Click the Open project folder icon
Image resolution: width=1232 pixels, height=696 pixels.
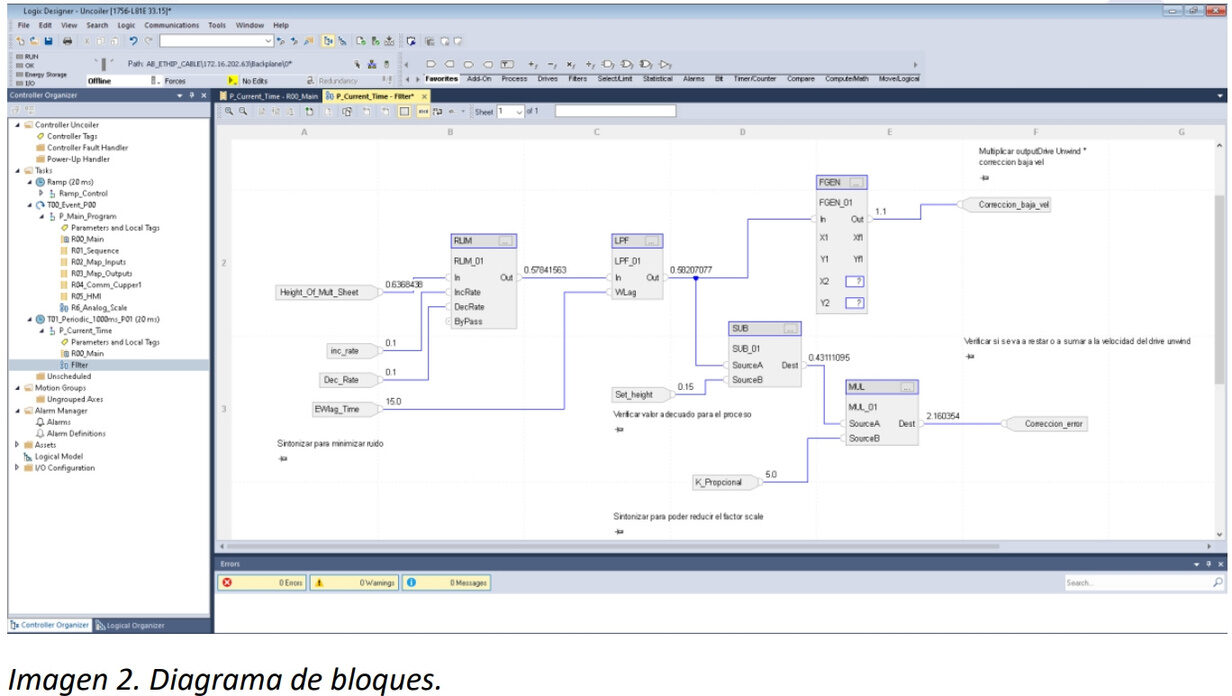coord(34,41)
